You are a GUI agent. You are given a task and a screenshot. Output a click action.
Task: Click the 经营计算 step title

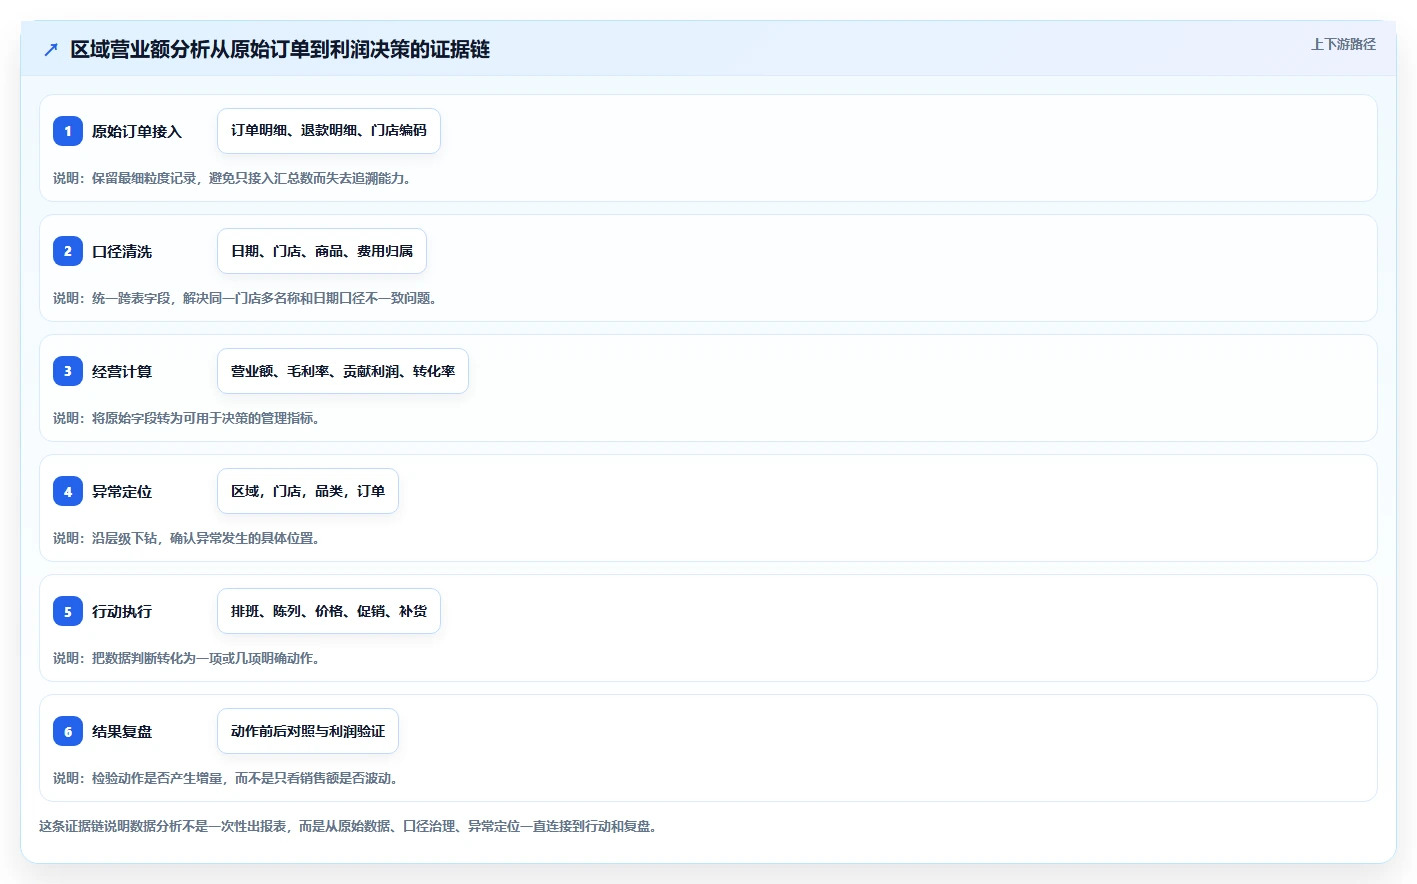tap(122, 371)
